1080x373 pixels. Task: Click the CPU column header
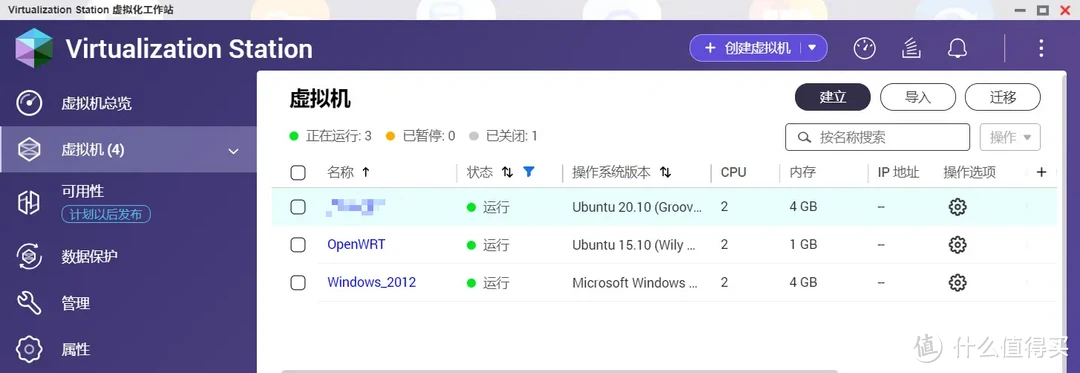(734, 172)
